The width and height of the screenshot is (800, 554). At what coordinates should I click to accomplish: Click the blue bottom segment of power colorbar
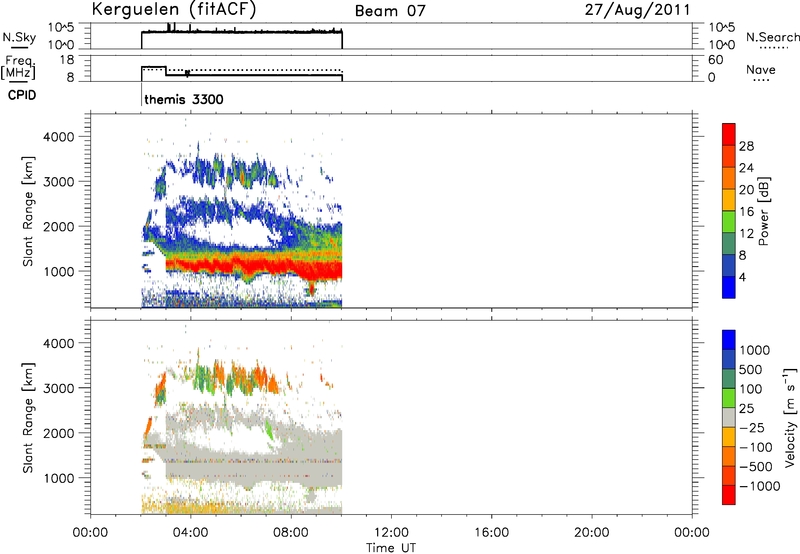(x=729, y=287)
